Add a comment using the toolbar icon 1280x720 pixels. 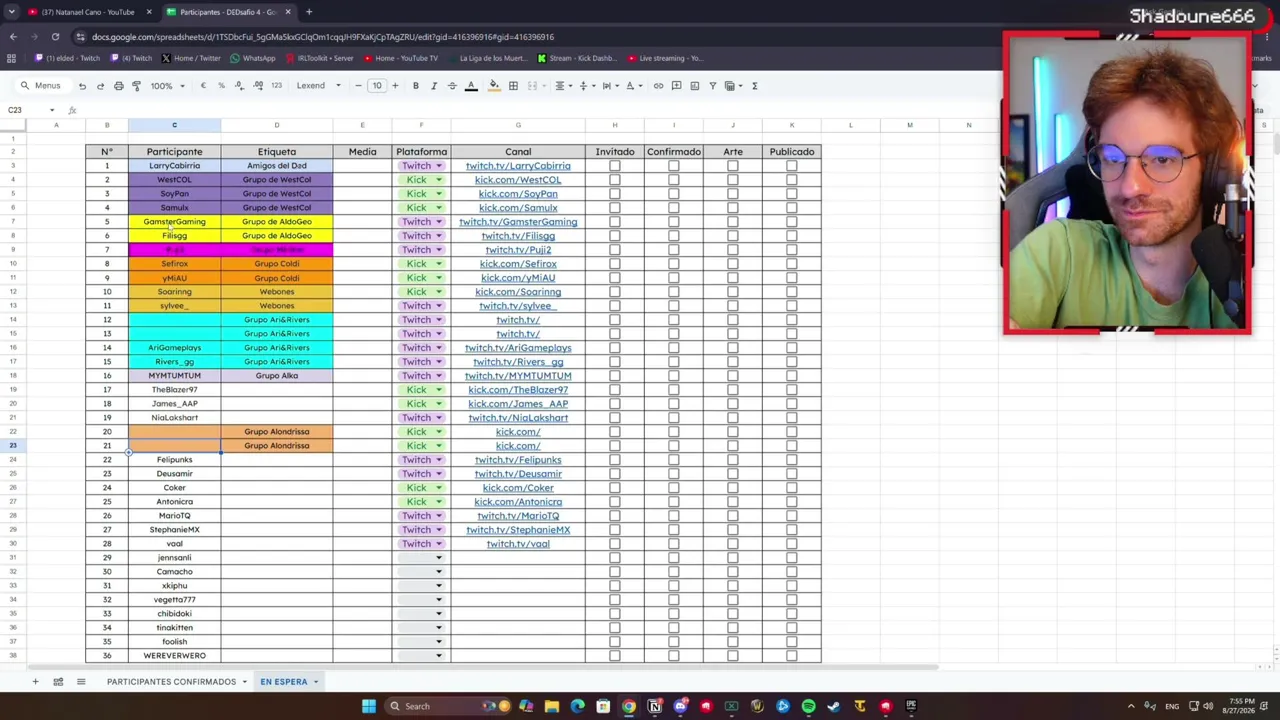[x=676, y=86]
